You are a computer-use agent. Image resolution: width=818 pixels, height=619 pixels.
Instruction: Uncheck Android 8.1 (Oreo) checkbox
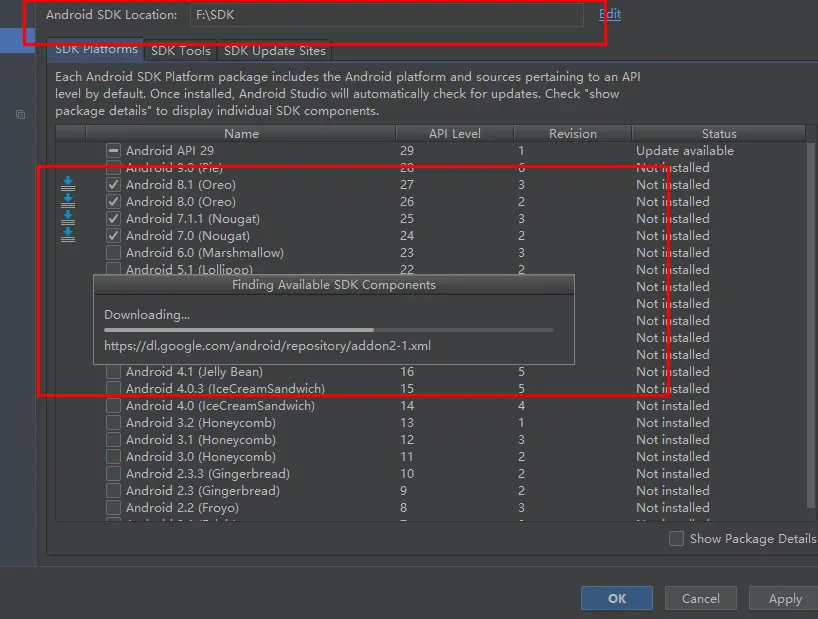(x=113, y=185)
